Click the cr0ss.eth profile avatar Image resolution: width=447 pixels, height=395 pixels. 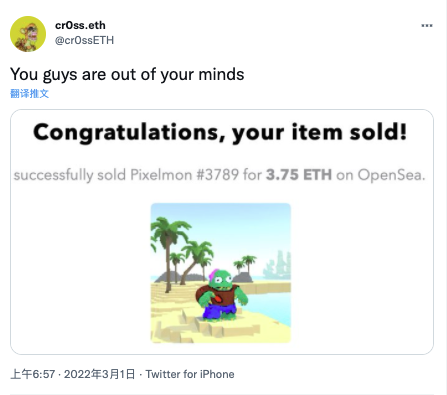coord(28,34)
